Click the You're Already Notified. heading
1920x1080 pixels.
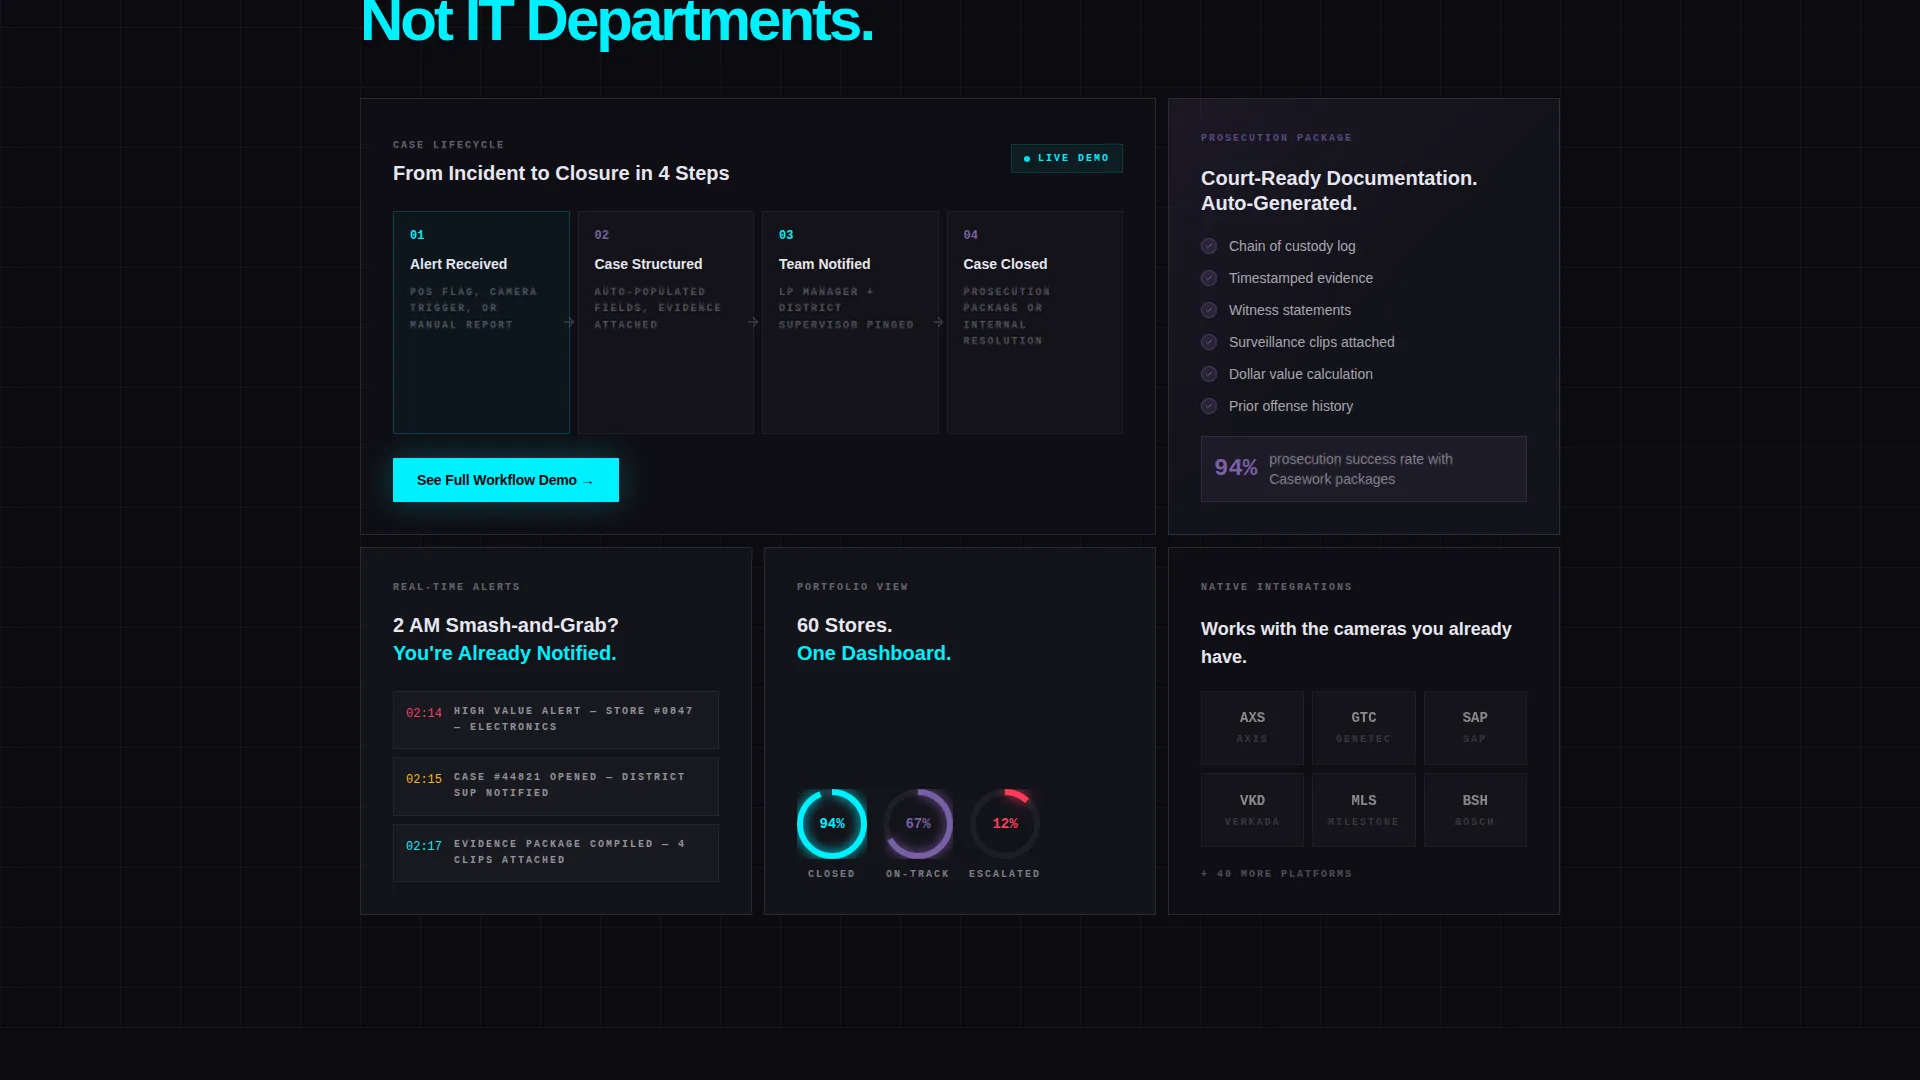(x=504, y=653)
